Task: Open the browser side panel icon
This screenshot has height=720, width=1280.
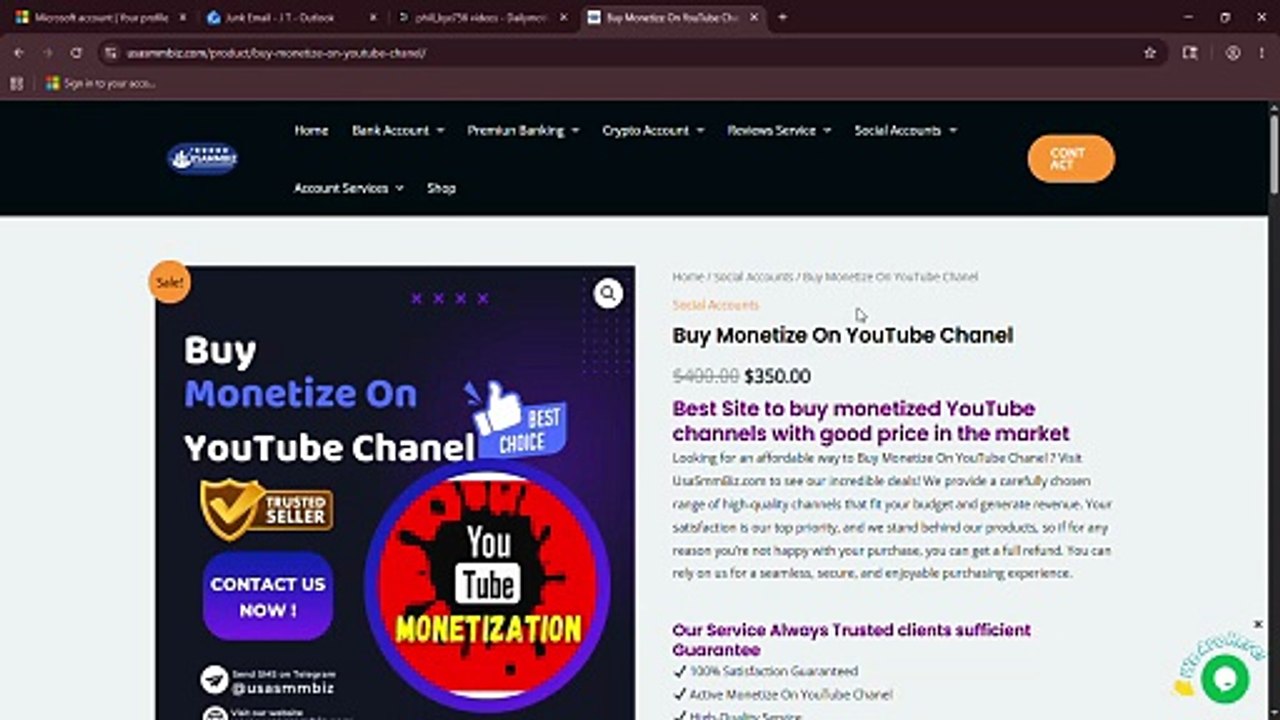Action: [x=1190, y=52]
